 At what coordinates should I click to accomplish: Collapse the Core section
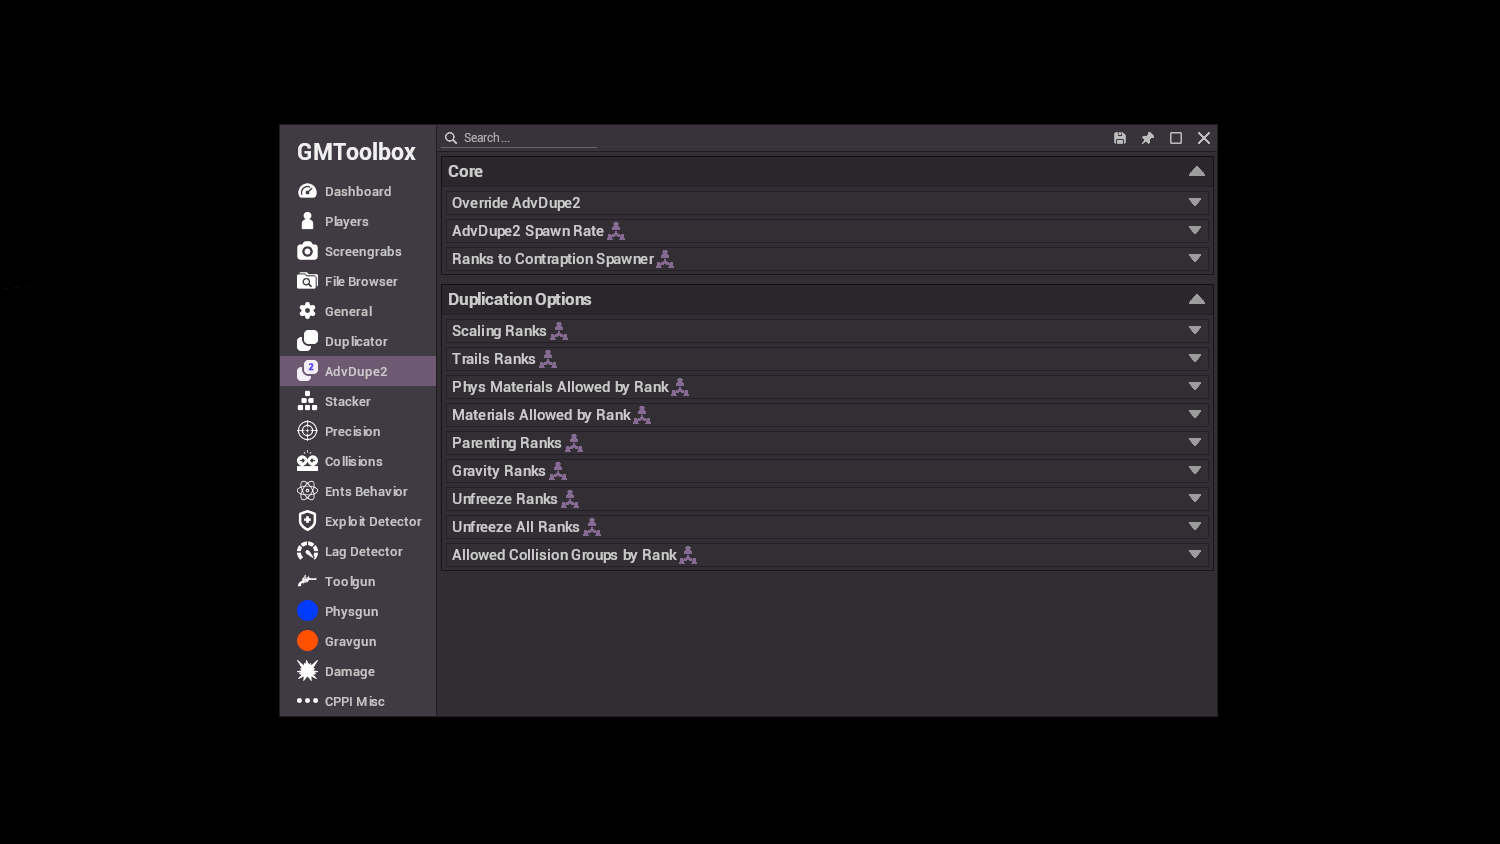[1196, 171]
